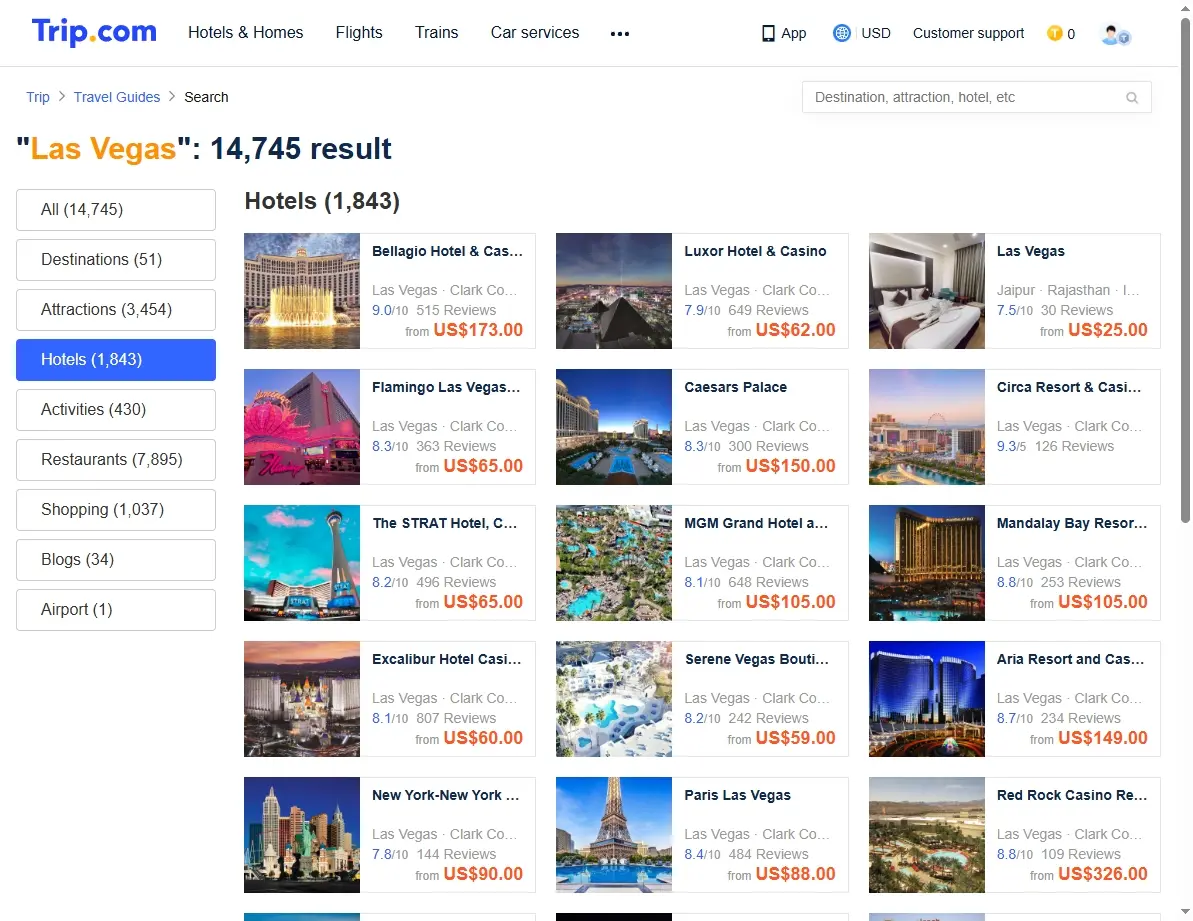Select the Airport (1) filter
Image resolution: width=1193 pixels, height=921 pixels.
point(116,609)
